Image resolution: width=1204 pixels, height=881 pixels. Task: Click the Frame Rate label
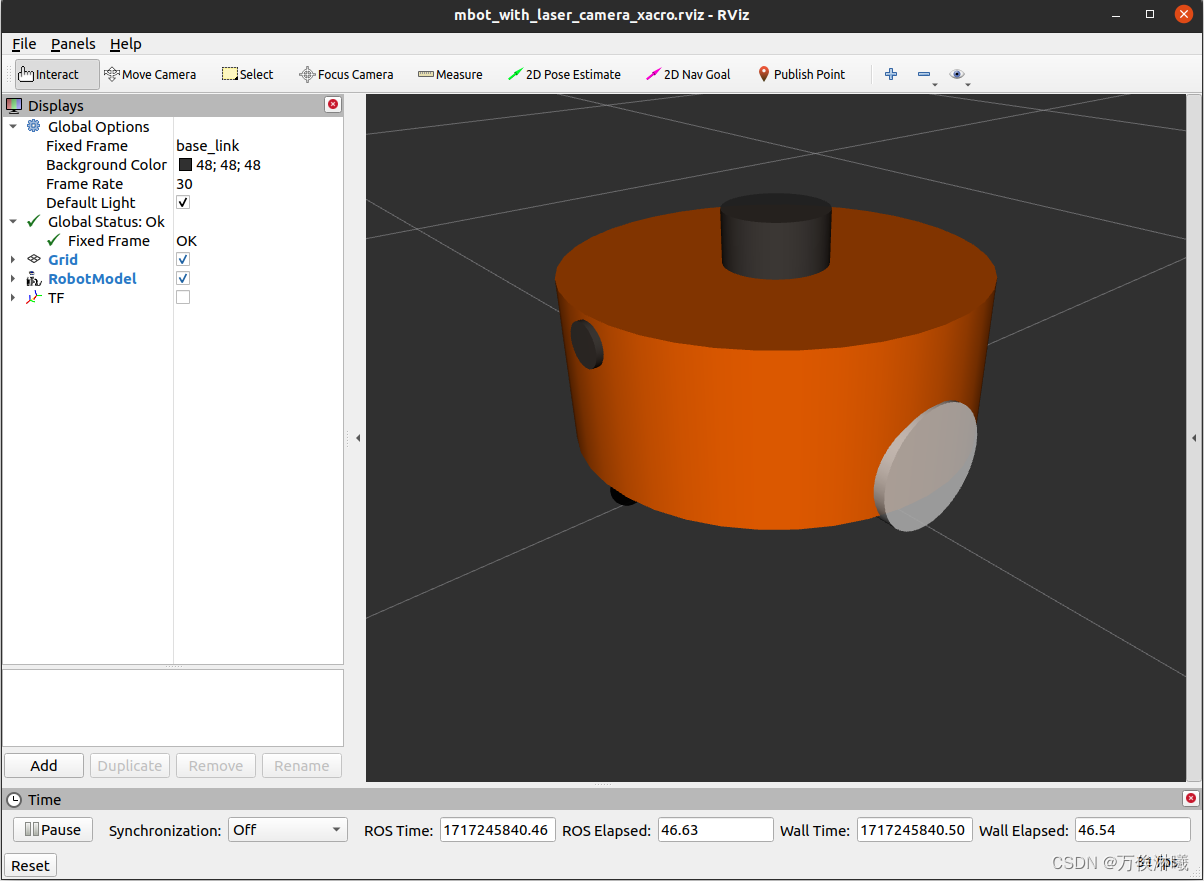[x=84, y=184]
